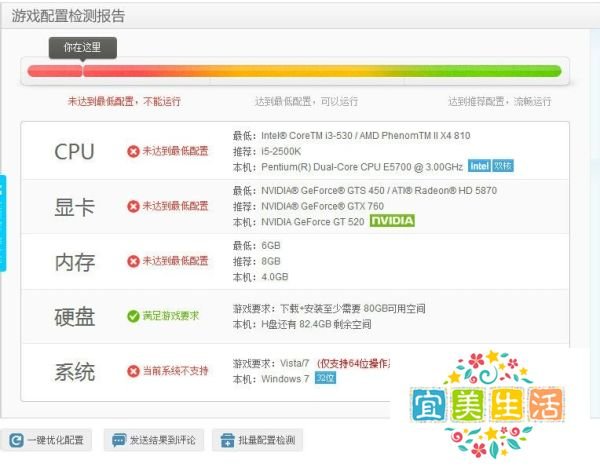Click the NVIDIA logo badge
This screenshot has height=471, width=600.
[392, 221]
